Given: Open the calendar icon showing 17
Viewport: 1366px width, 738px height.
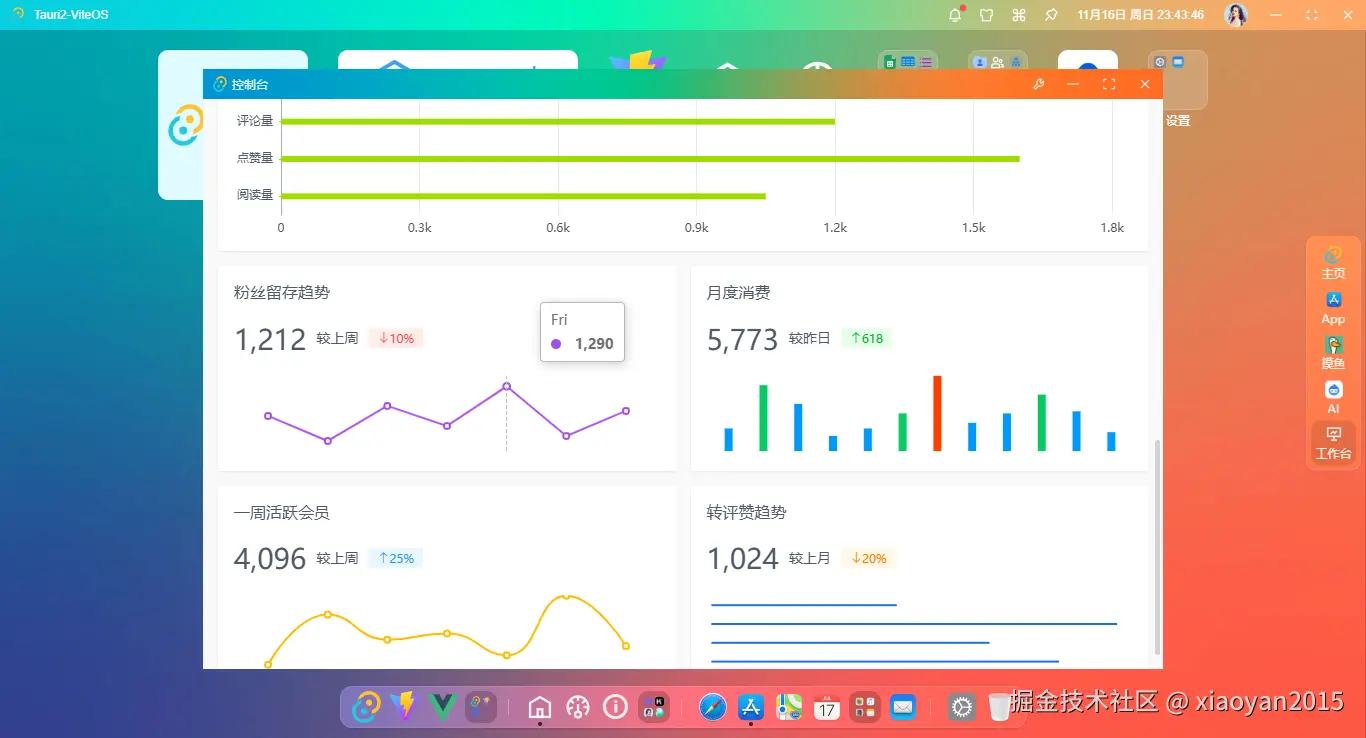Looking at the screenshot, I should [827, 708].
